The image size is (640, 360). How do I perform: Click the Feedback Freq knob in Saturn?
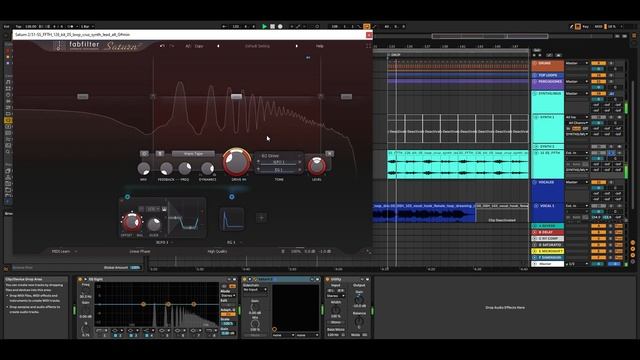(185, 168)
